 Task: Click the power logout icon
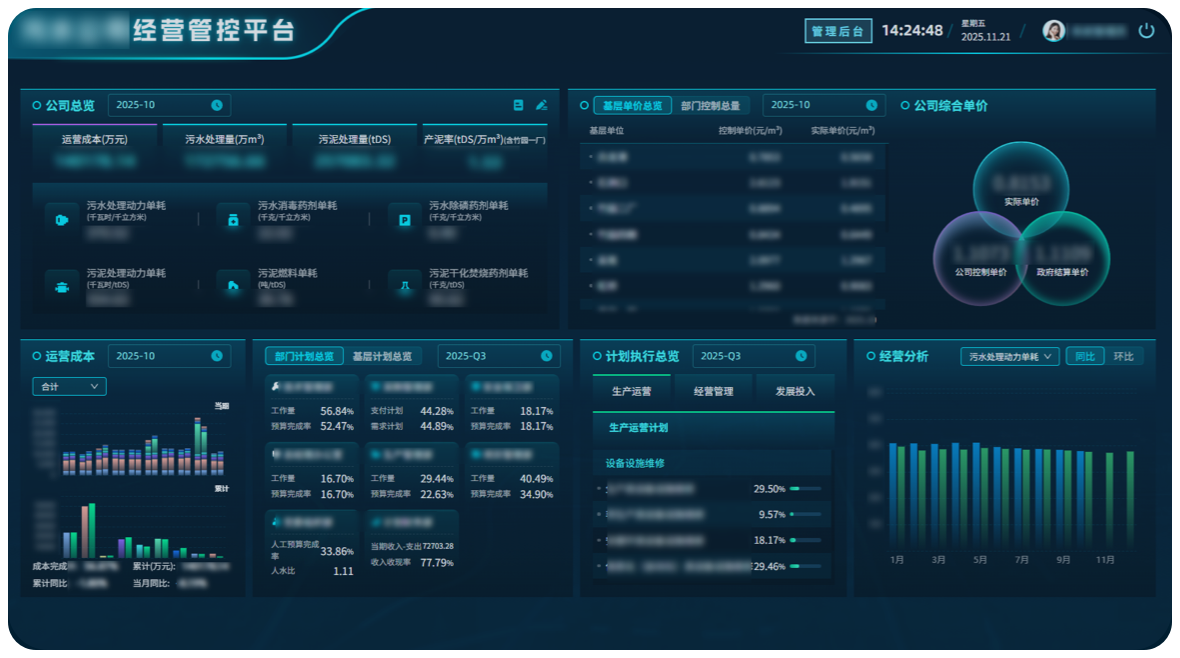[x=1146, y=30]
